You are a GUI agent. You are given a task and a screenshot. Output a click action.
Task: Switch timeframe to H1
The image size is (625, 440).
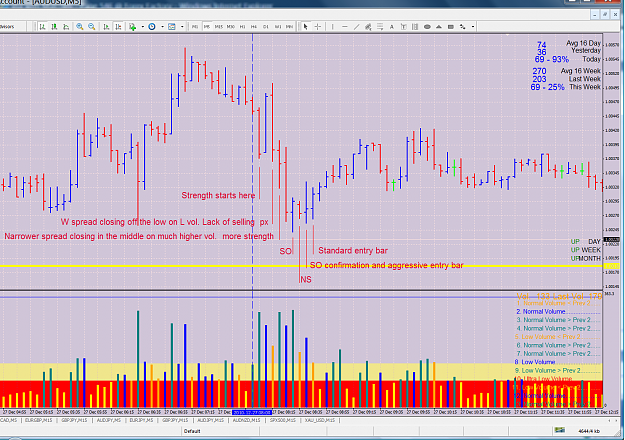(242, 27)
